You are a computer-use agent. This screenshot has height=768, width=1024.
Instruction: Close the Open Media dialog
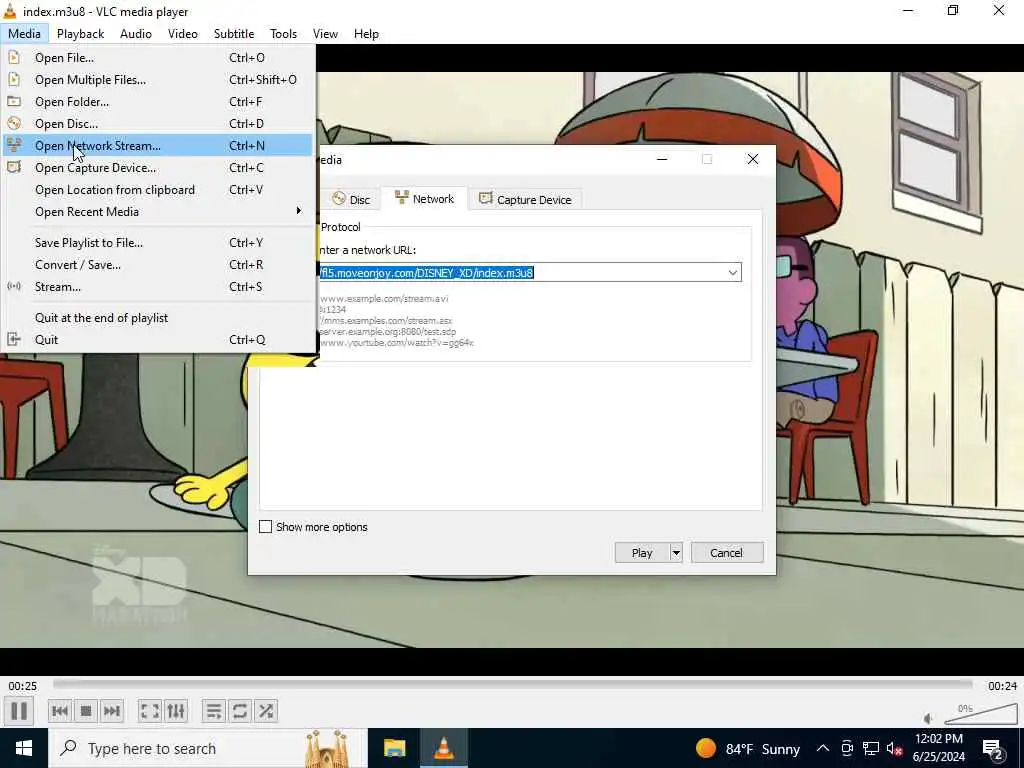click(753, 159)
